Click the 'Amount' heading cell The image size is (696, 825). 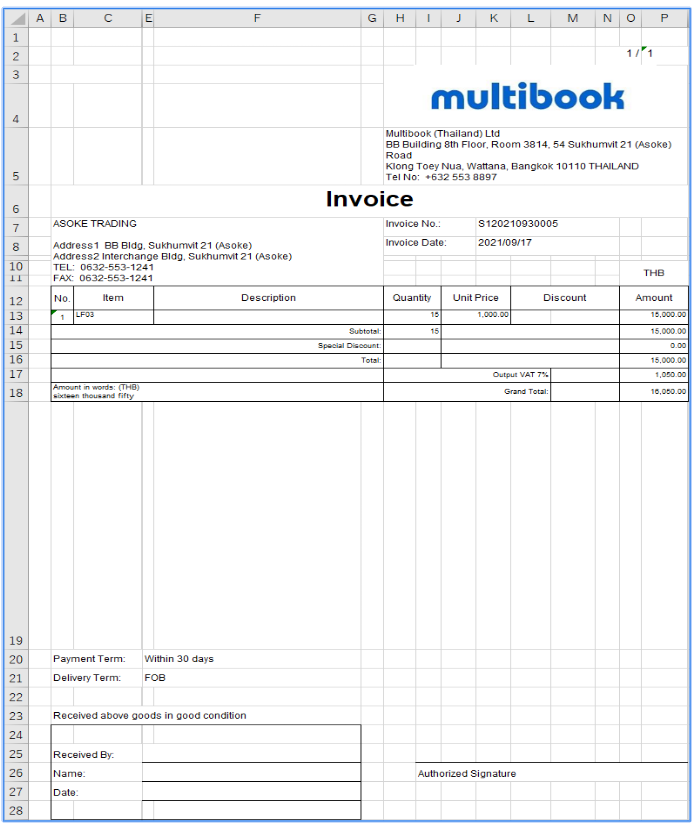[x=654, y=298]
